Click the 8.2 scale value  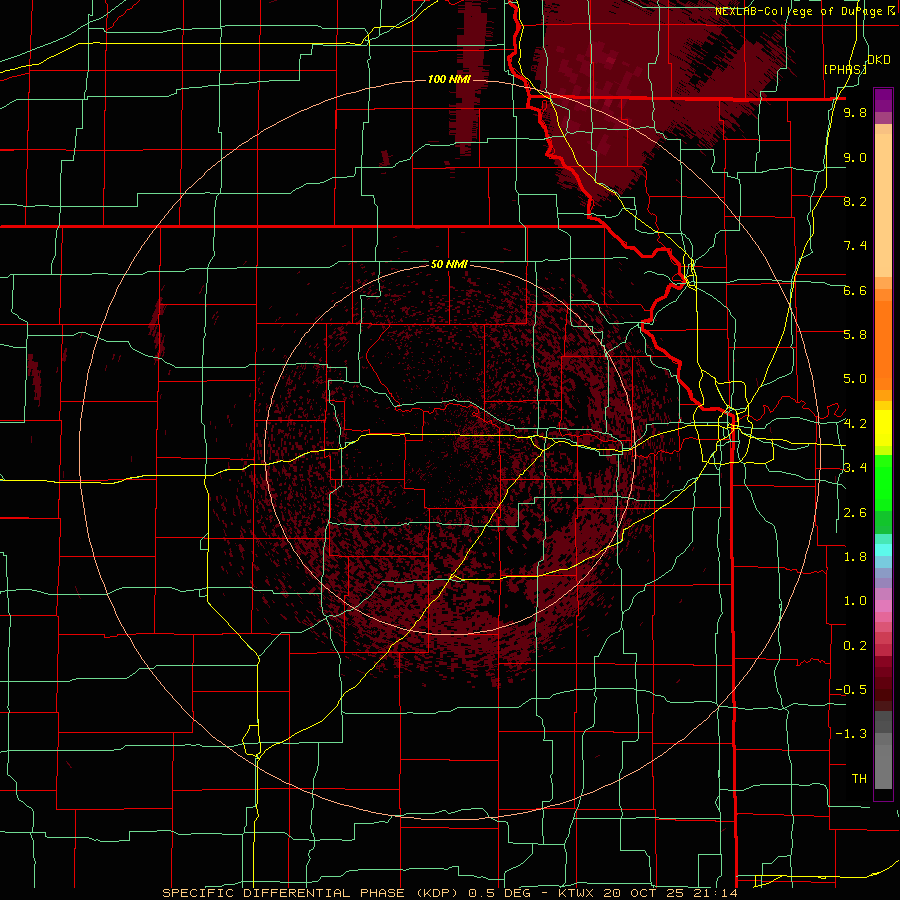pyautogui.click(x=855, y=201)
